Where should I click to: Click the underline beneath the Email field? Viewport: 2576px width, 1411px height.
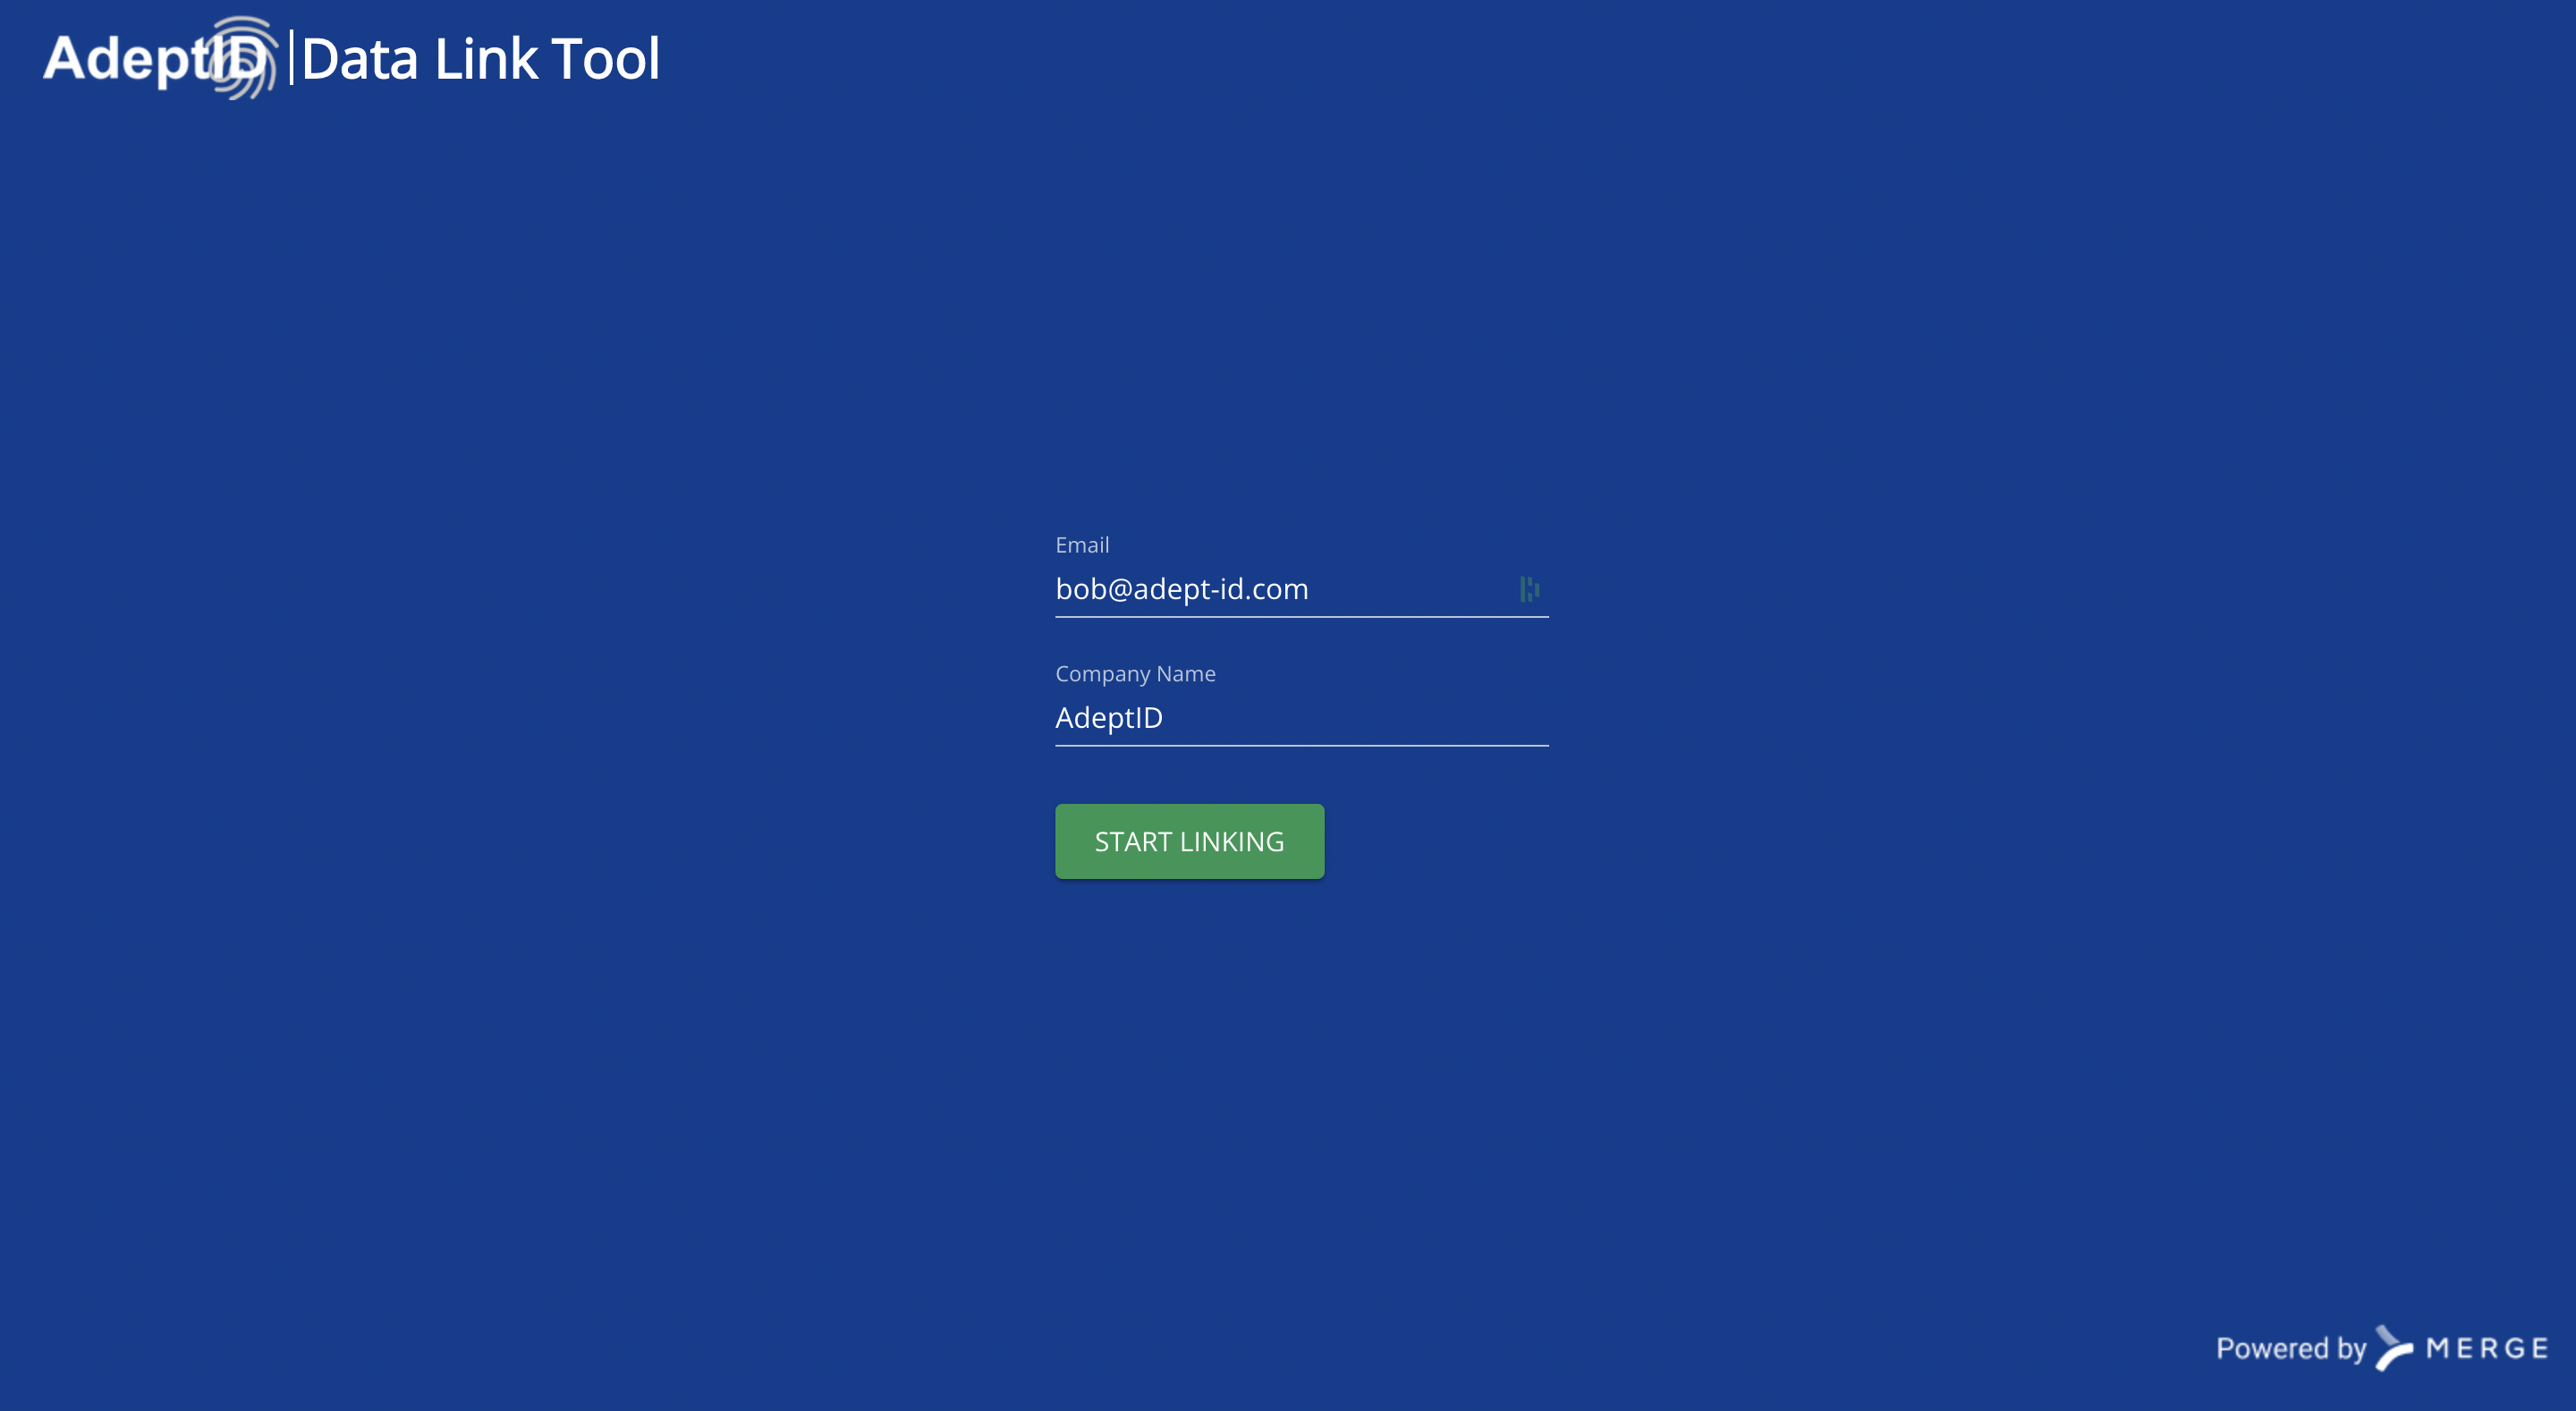(x=1300, y=617)
